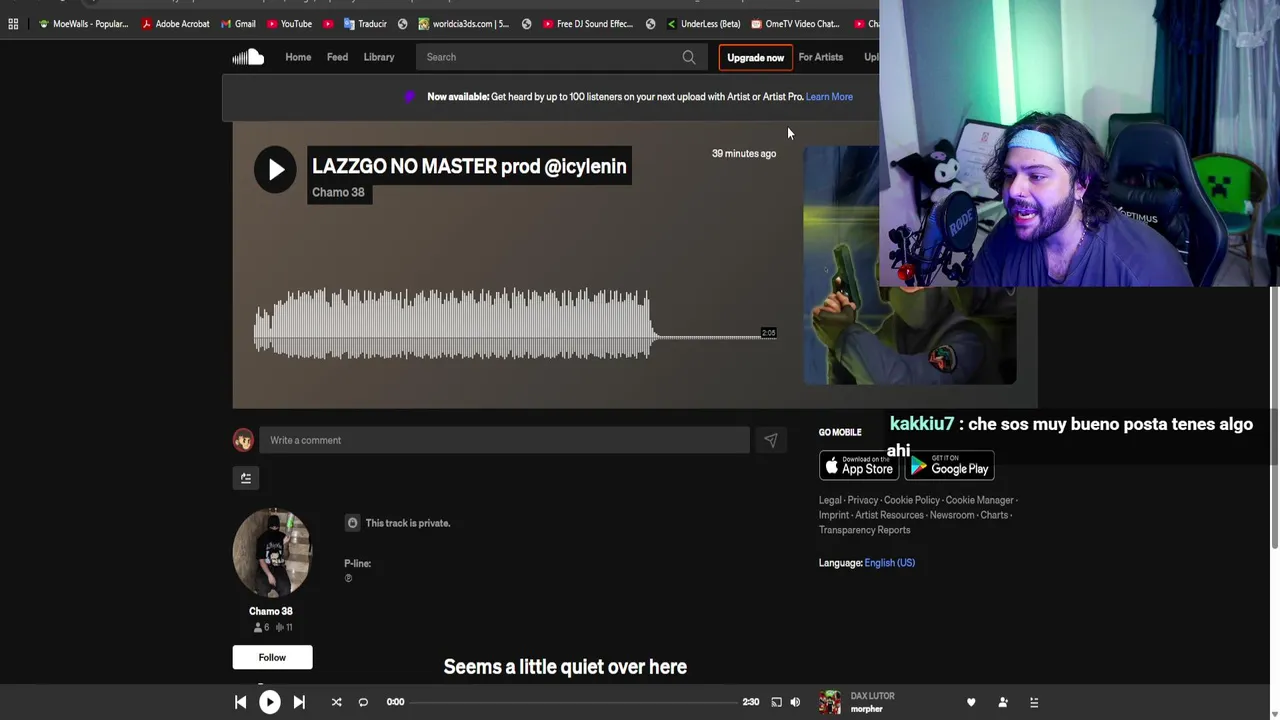
Task: Toggle shuffle in the player bar
Action: pos(336,702)
